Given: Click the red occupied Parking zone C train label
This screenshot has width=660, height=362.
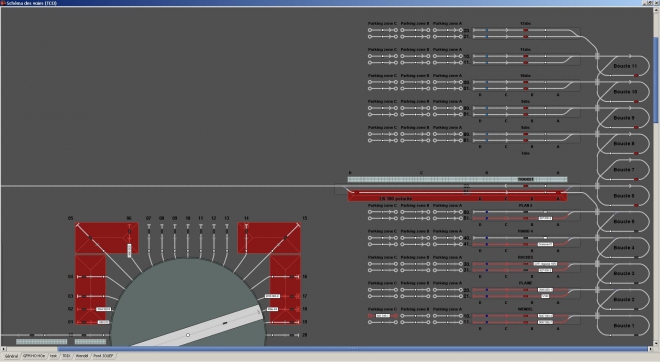Looking at the screenshot, I should click(x=383, y=316).
